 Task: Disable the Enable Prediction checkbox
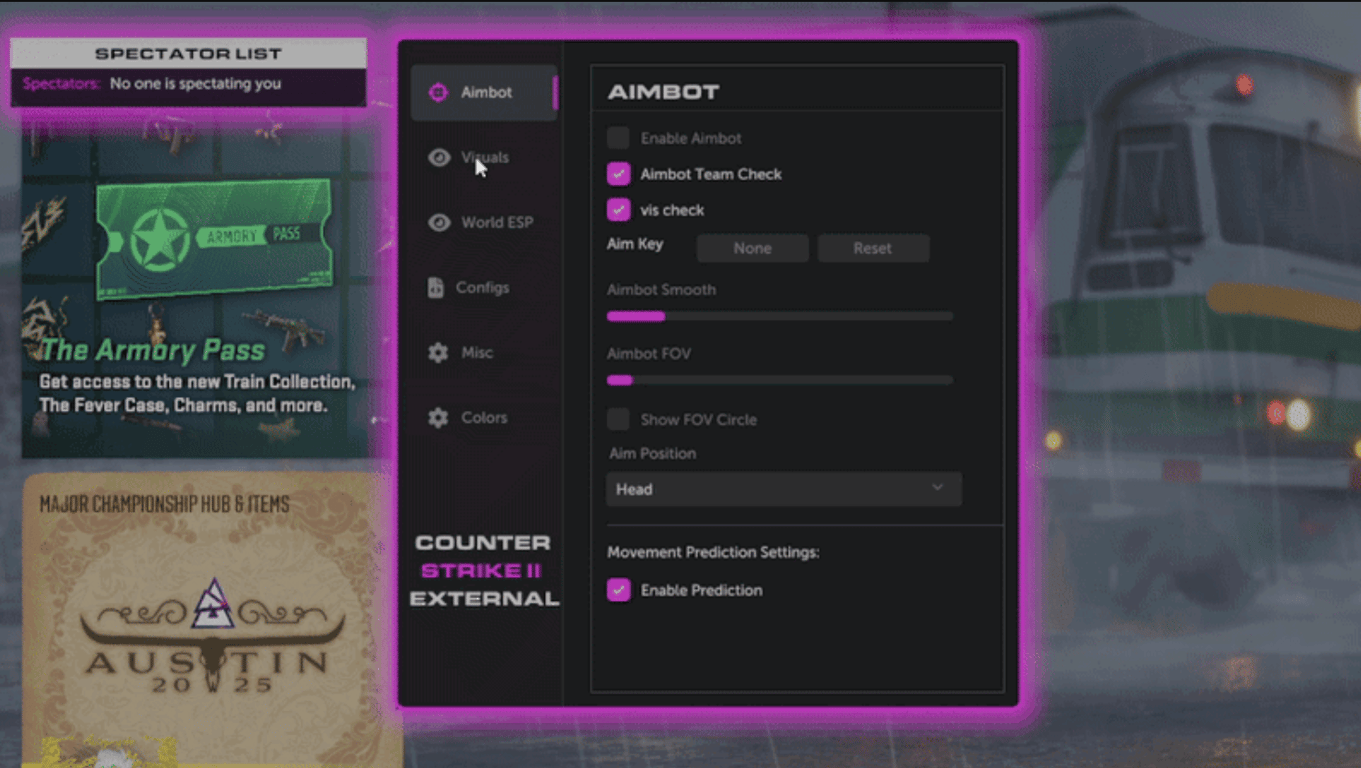(x=618, y=590)
